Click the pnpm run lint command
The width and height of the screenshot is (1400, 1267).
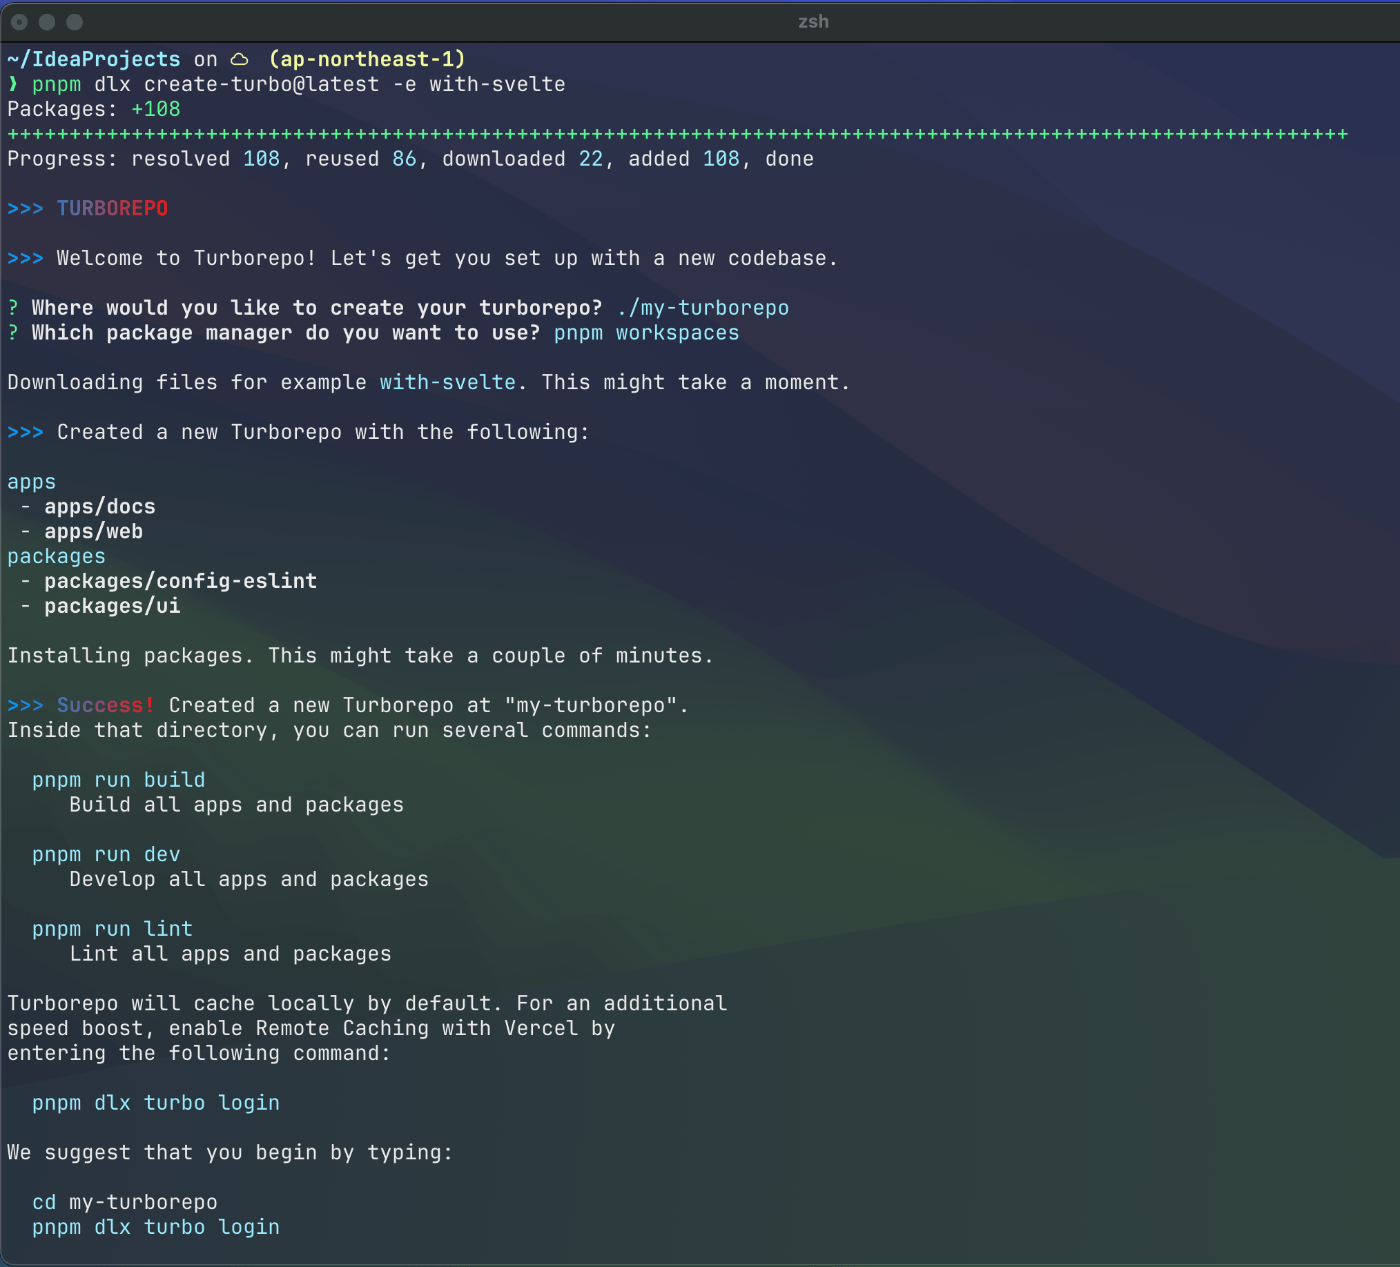point(112,929)
